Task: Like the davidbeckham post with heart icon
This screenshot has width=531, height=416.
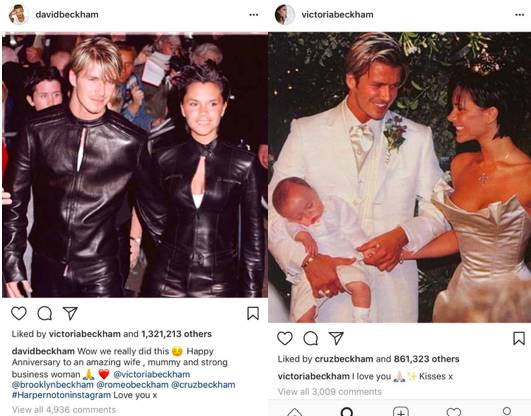Action: 19,313
